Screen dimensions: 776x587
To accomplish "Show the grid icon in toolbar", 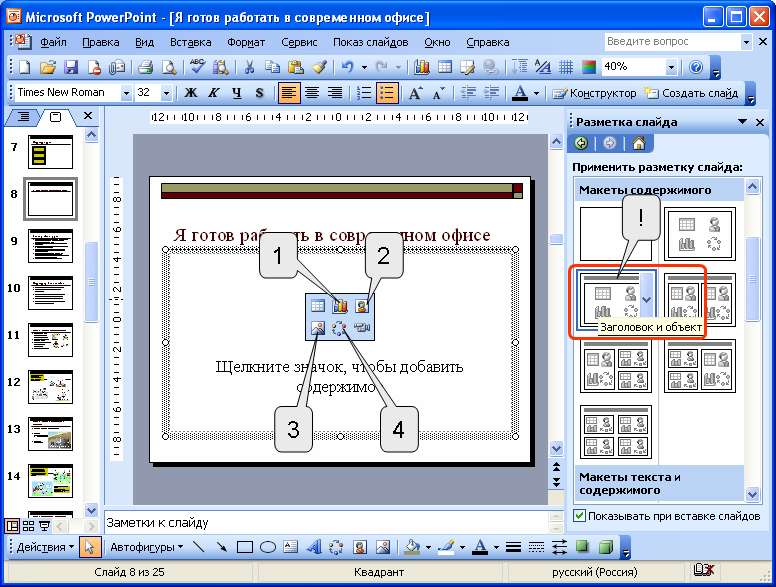I will [566, 67].
